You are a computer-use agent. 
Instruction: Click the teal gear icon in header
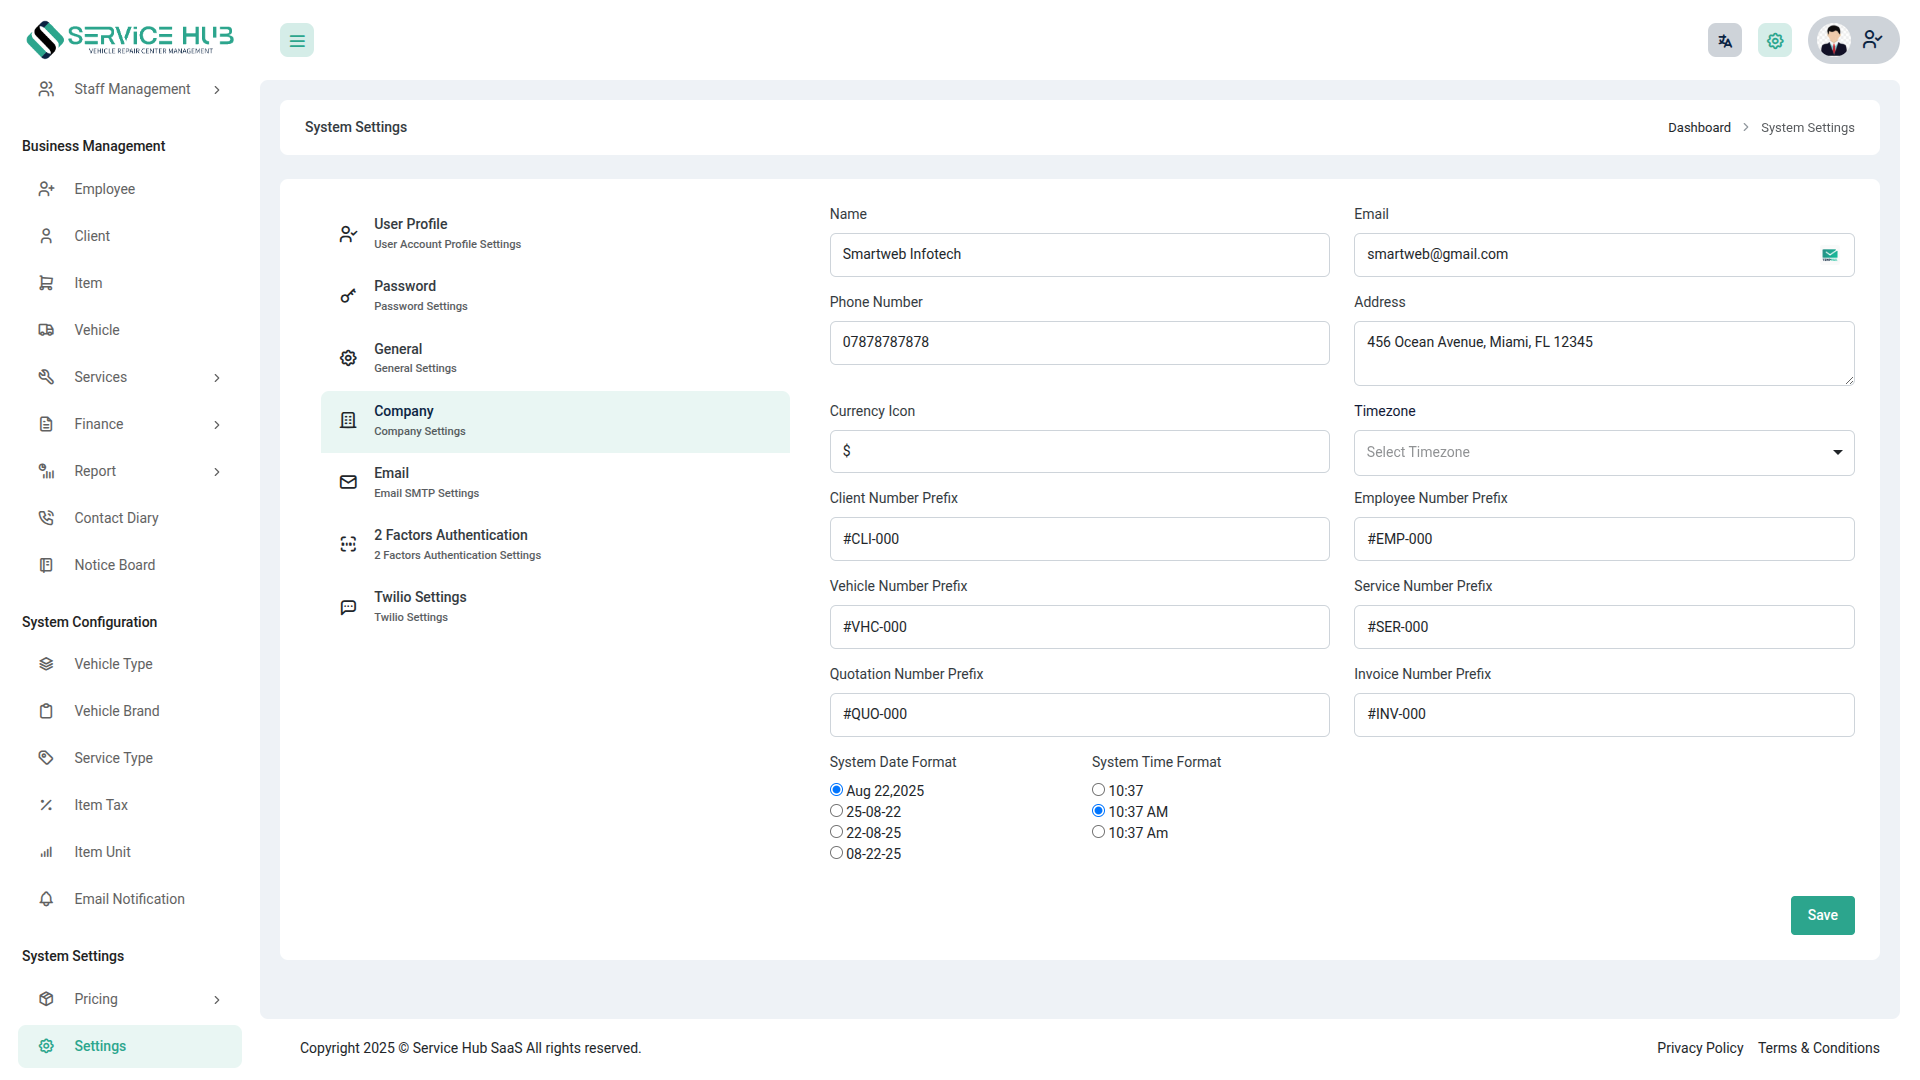[1775, 41]
